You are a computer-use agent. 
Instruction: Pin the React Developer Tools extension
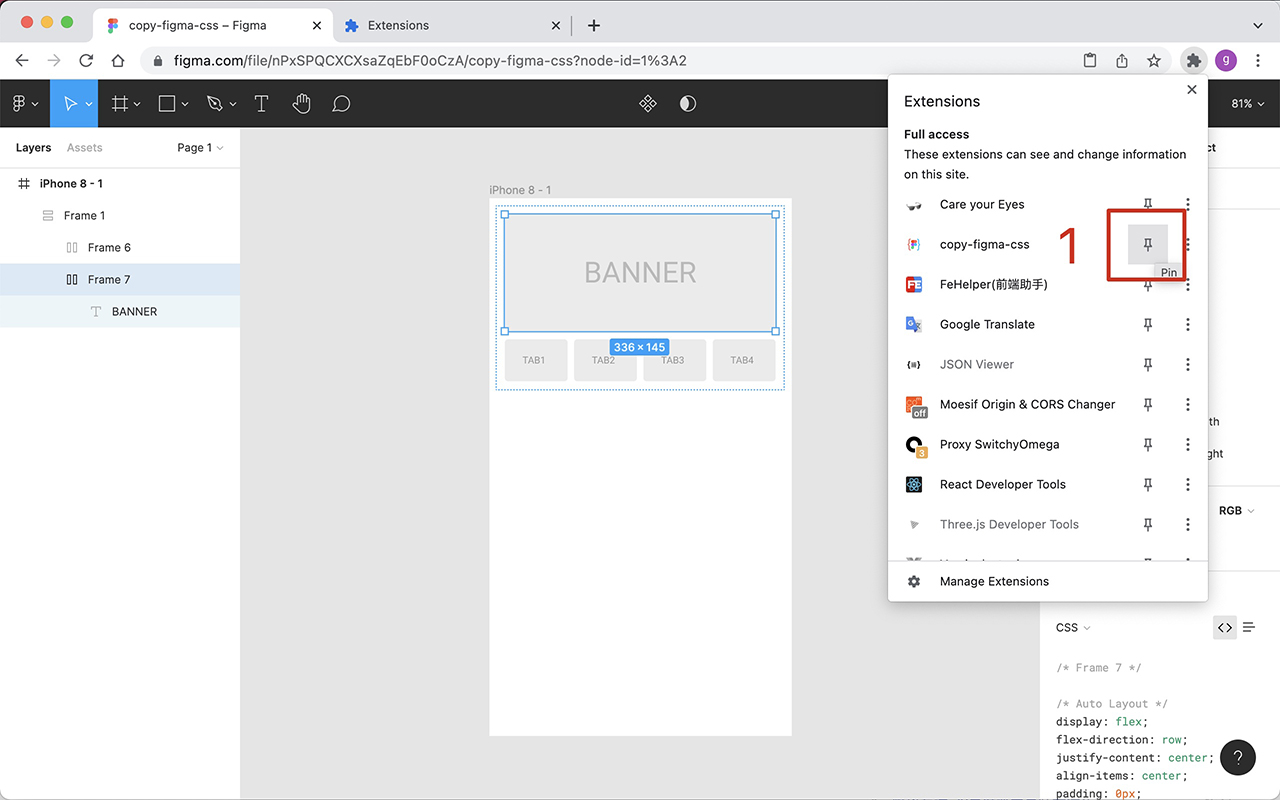pos(1147,484)
